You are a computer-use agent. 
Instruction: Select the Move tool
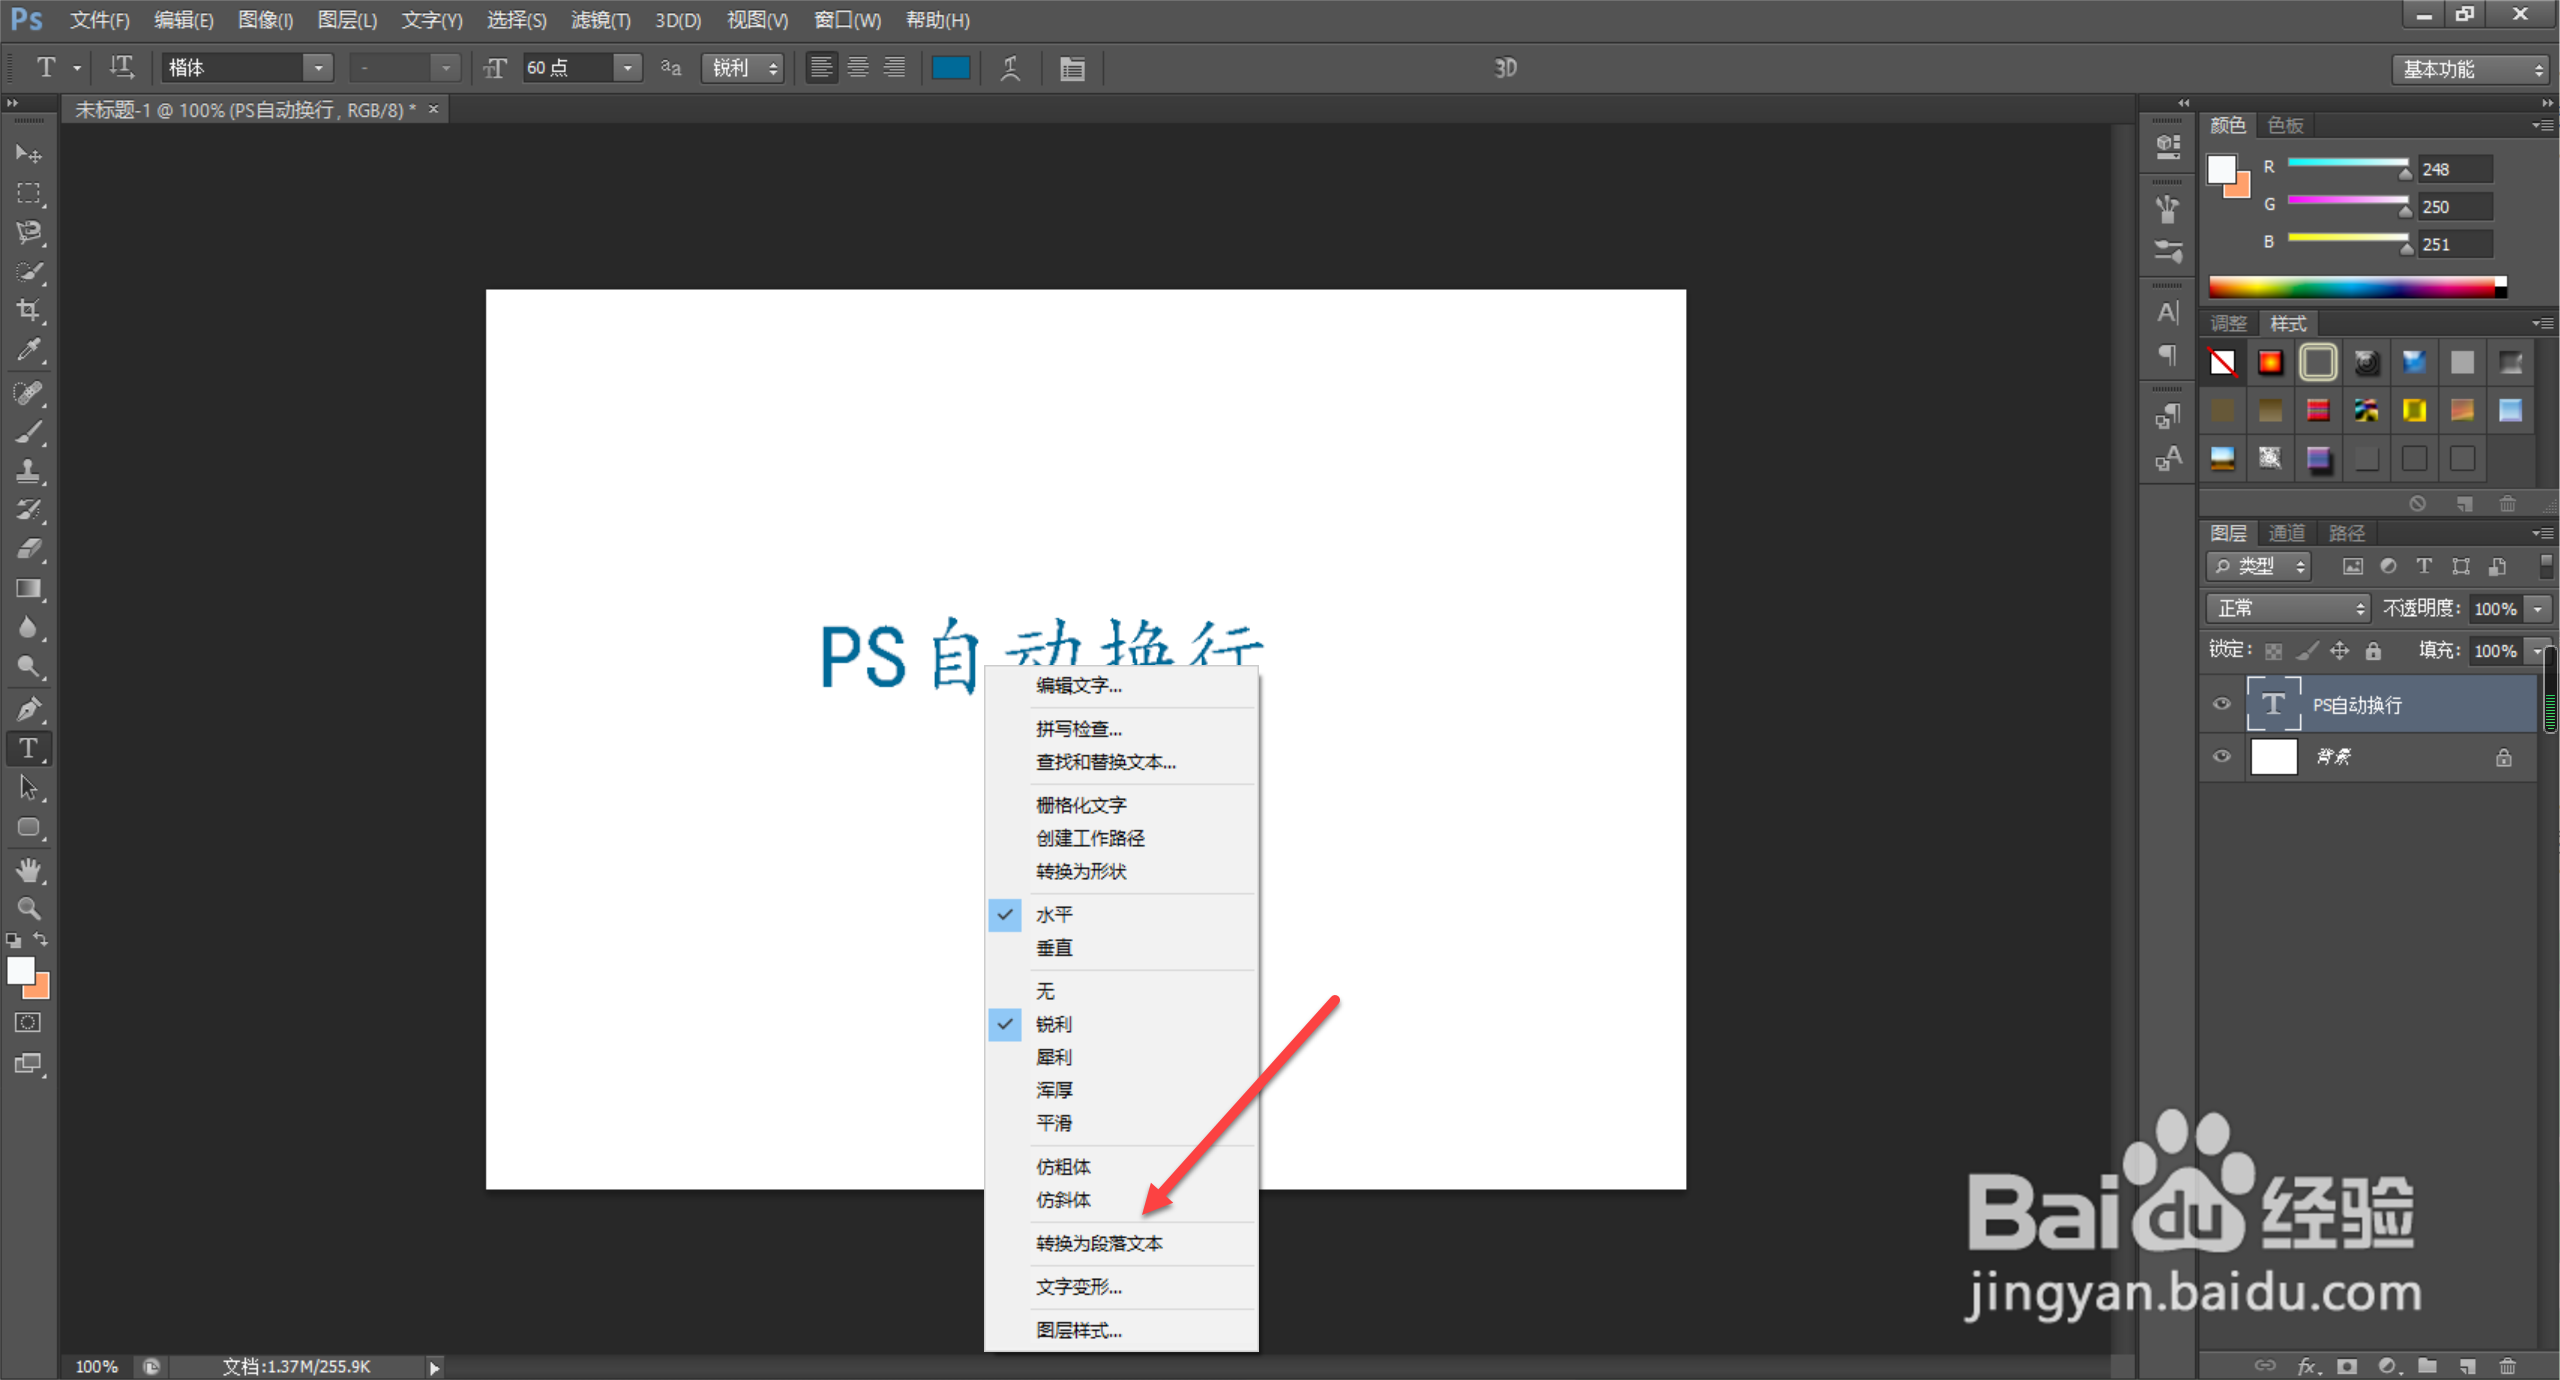pyautogui.click(x=28, y=153)
